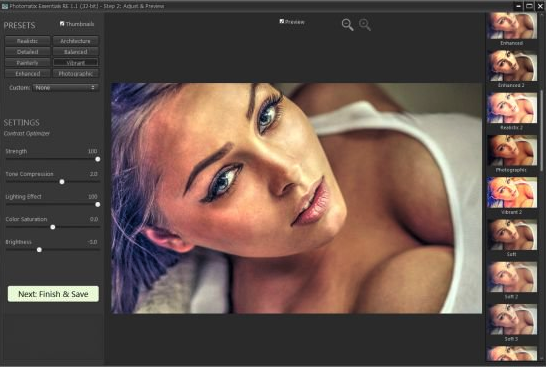The height and width of the screenshot is (367, 546).
Task: Apply the Realistic preset
Action: (28, 41)
